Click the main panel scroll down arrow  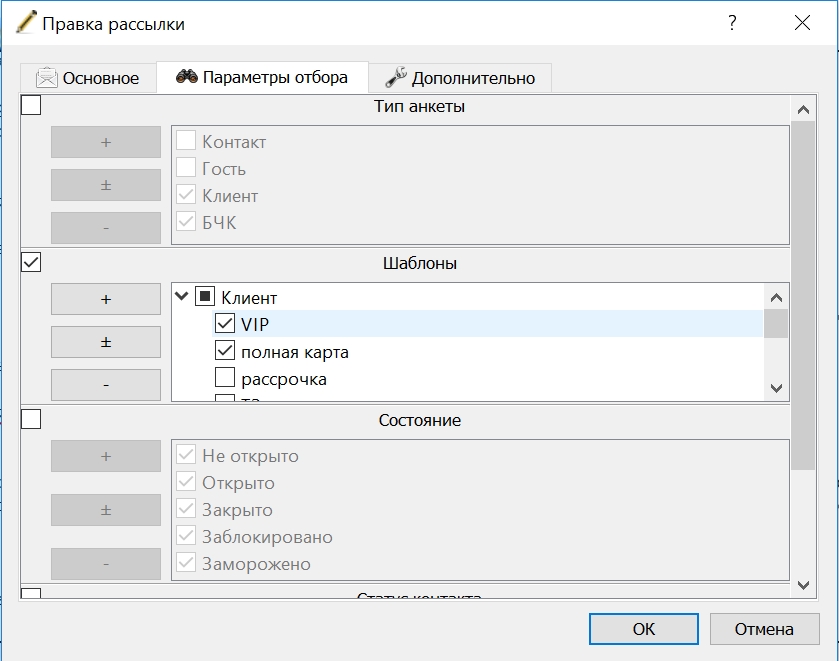(803, 585)
